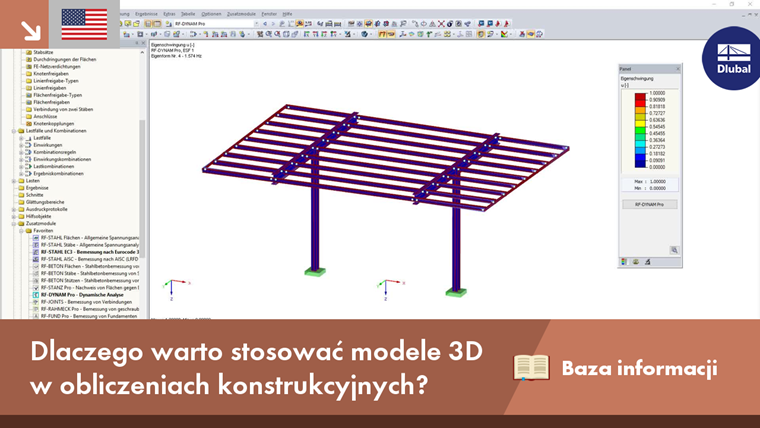Viewport: 760px width, 428px height.
Task: Close the project navigator pane
Action: [x=143, y=43]
